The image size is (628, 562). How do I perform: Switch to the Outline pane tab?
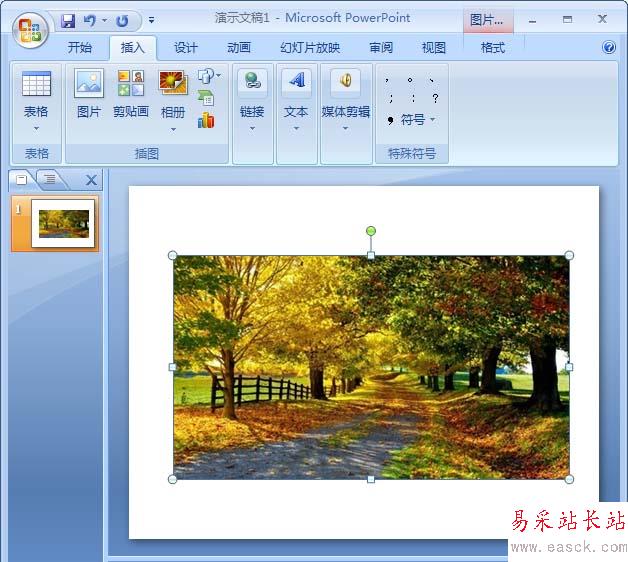[50, 179]
